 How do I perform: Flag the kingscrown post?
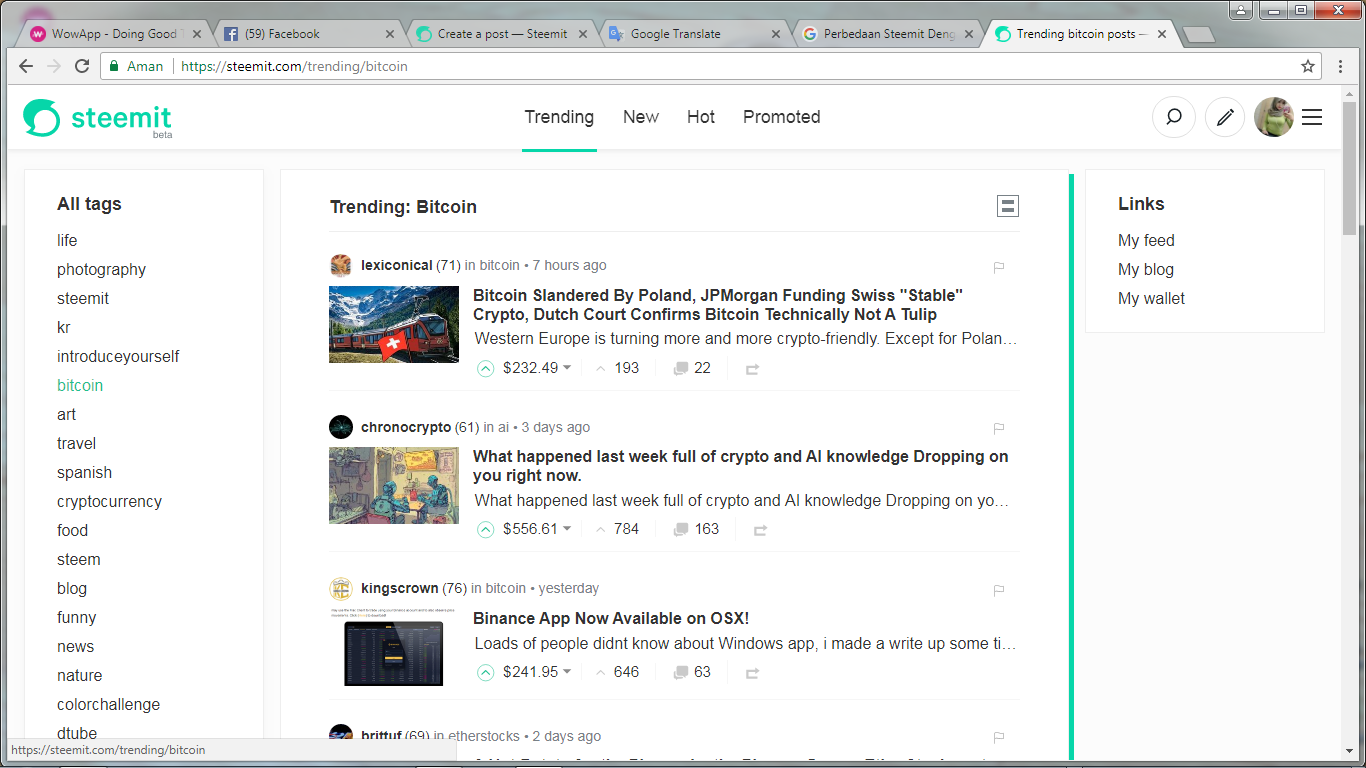998,590
